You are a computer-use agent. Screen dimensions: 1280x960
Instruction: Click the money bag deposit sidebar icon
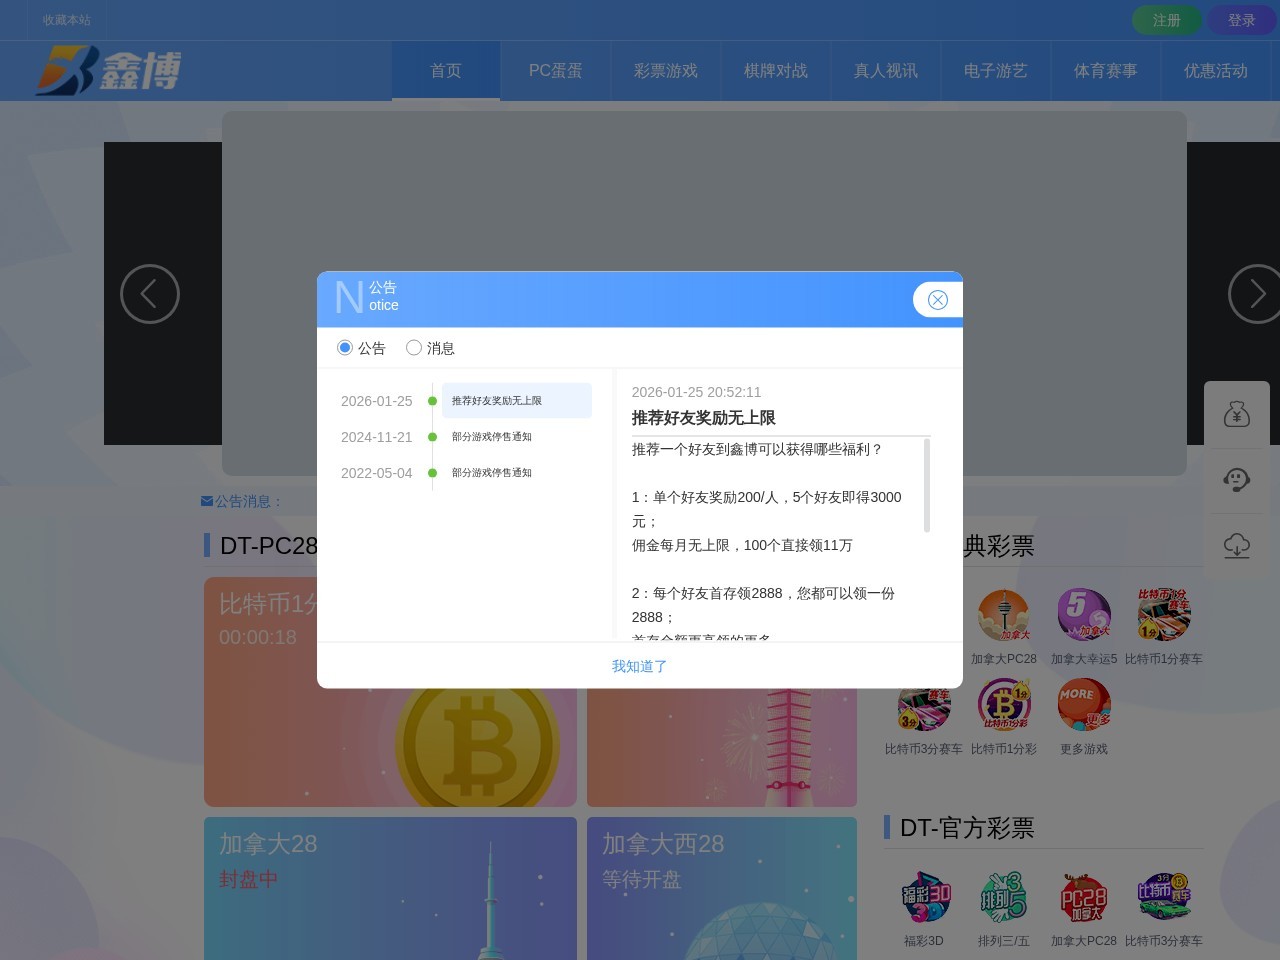click(x=1237, y=414)
